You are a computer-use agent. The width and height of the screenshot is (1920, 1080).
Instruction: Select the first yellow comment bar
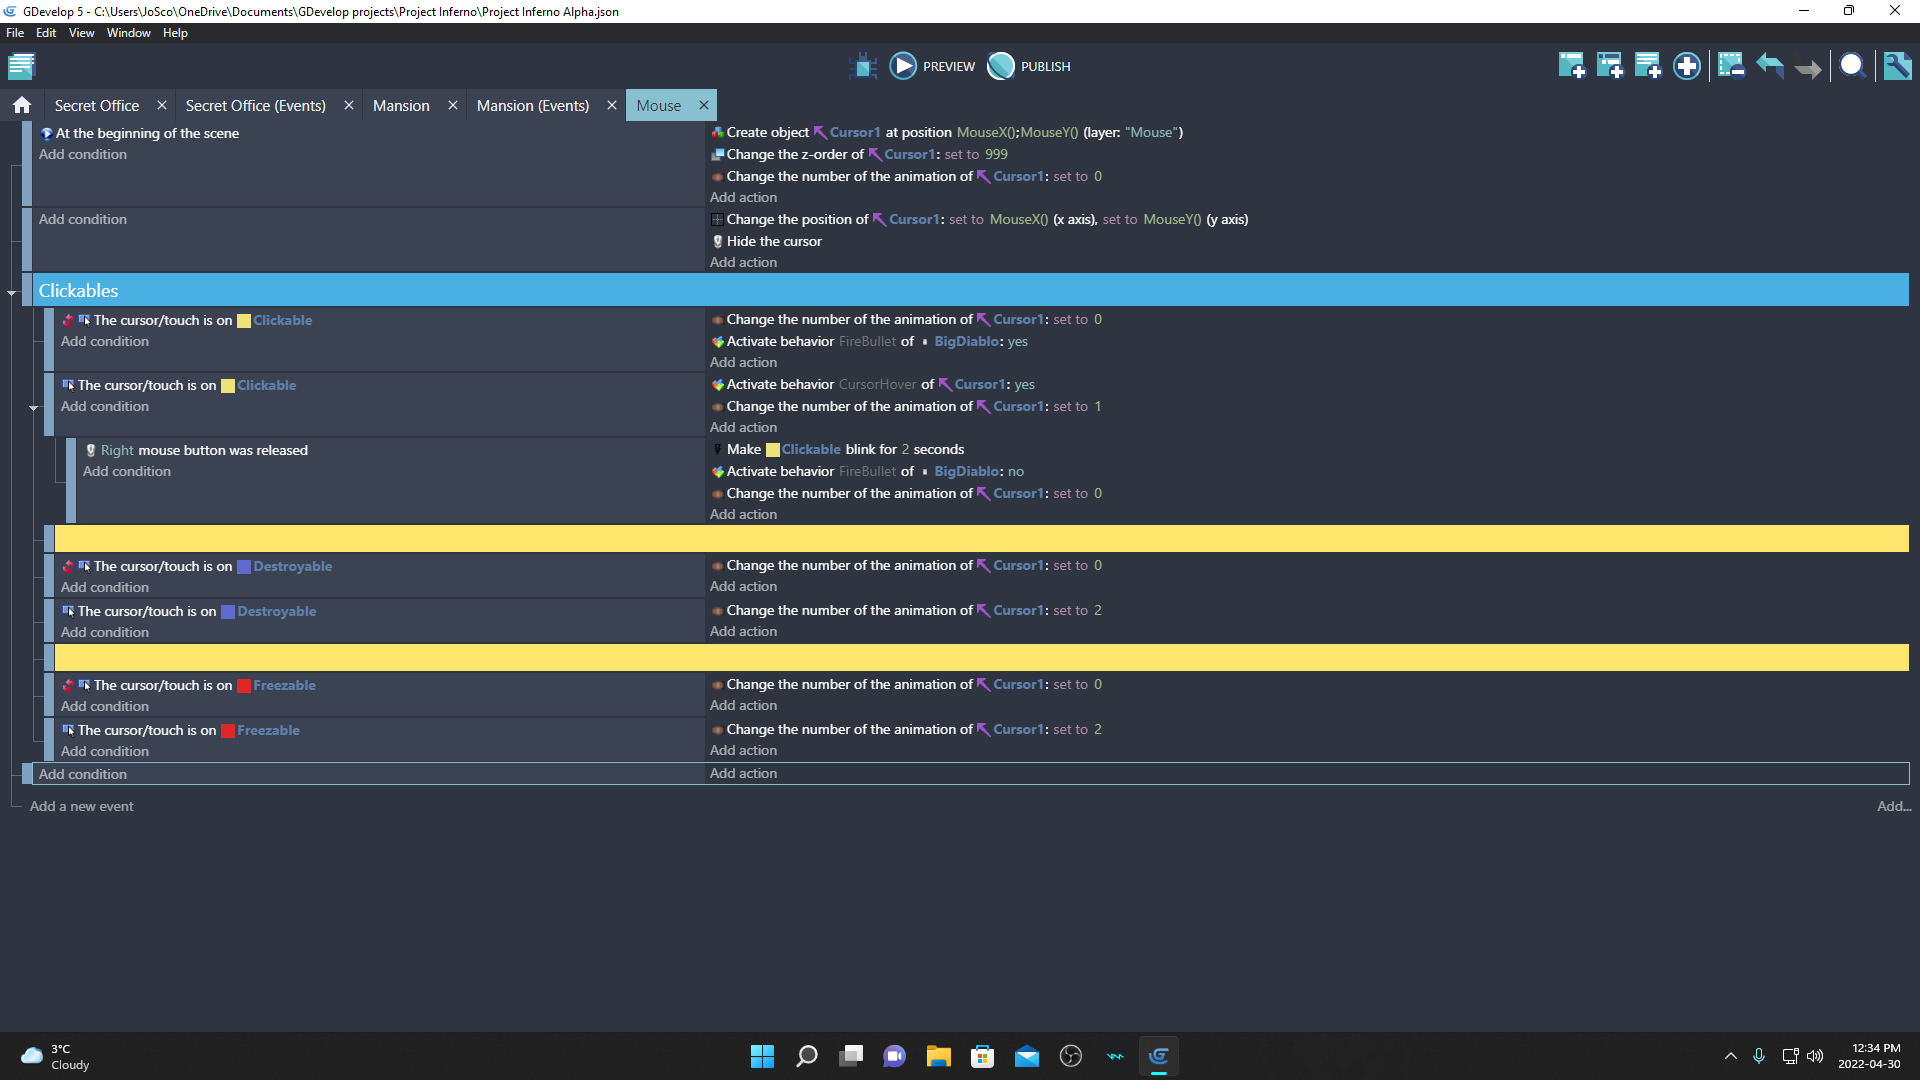pyautogui.click(x=981, y=538)
